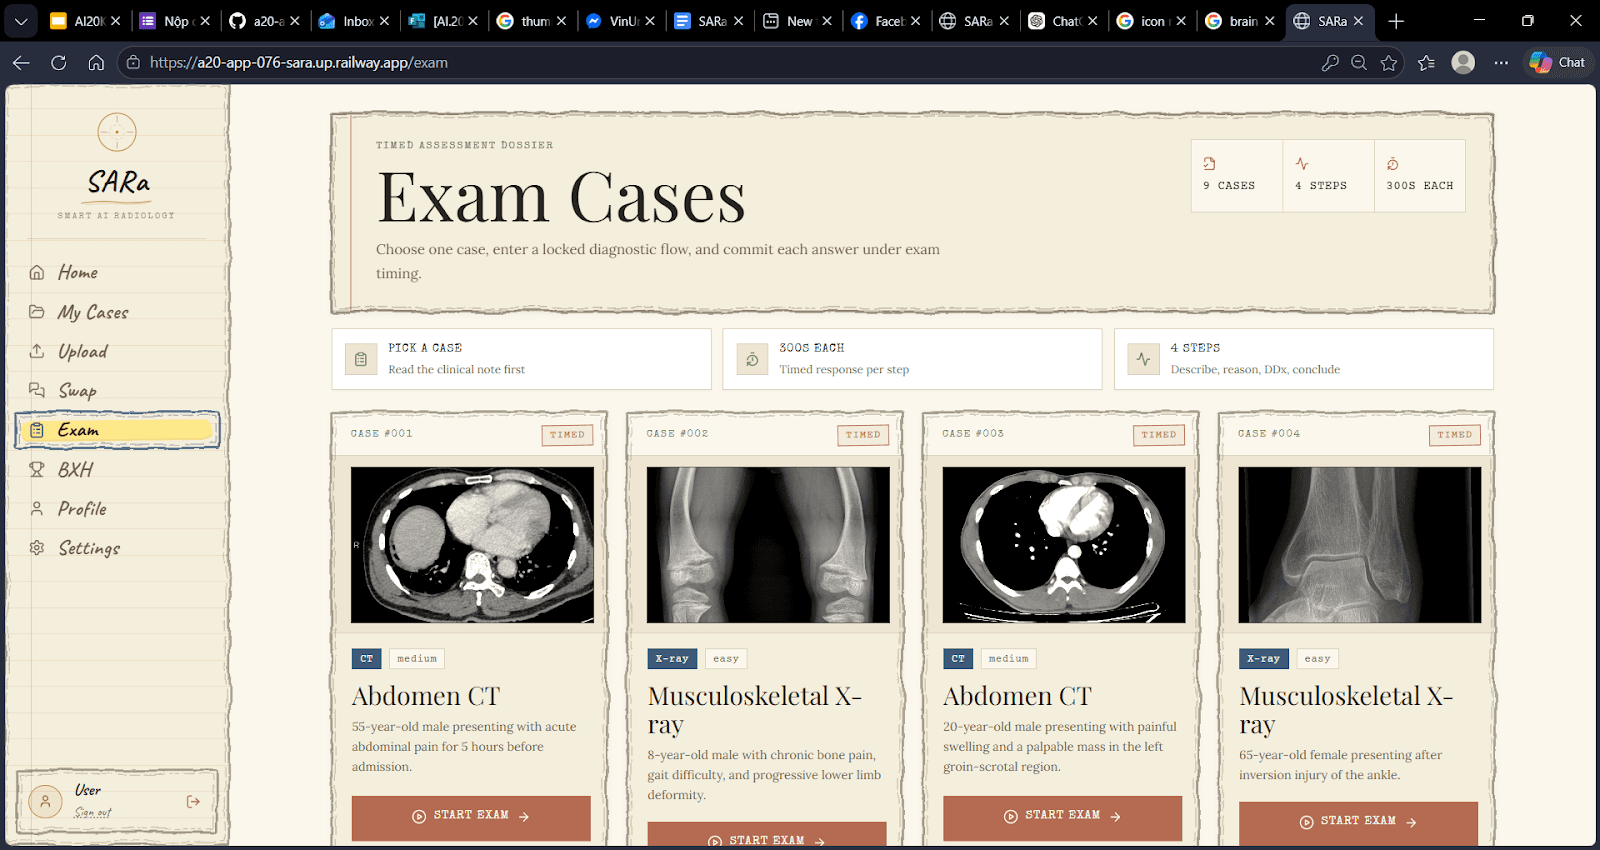
Task: Click the 4 STEPS pulse icon
Action: pyautogui.click(x=1302, y=164)
